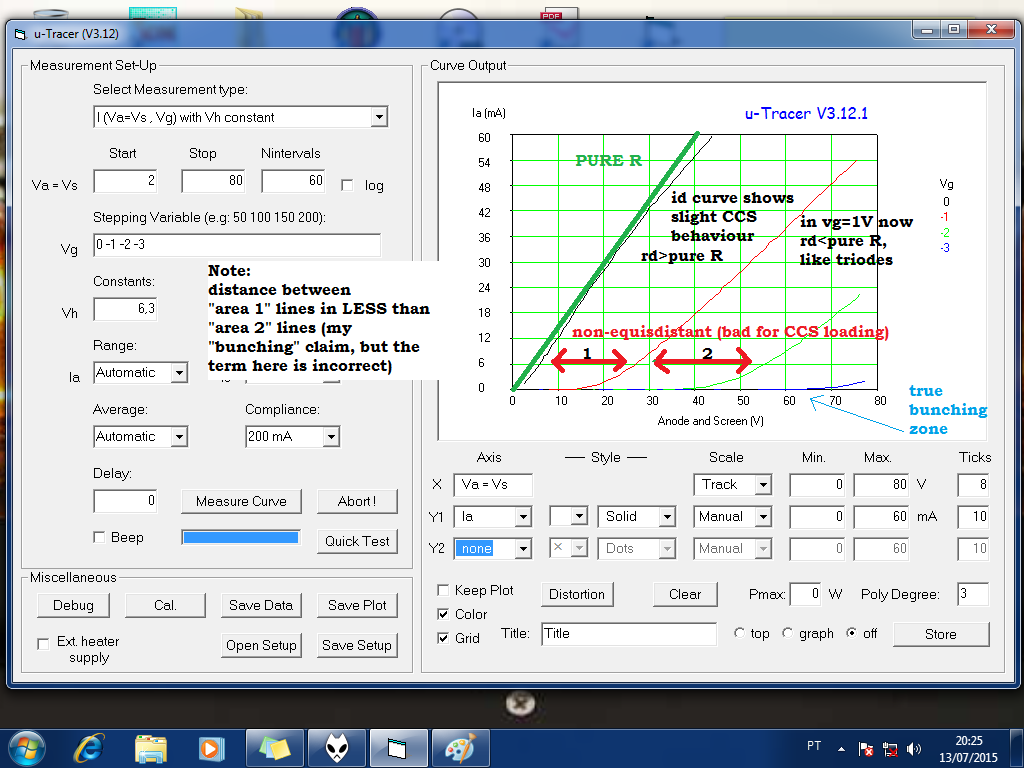Viewport: 1024px width, 768px height.
Task: Click the Vh constant input field
Action: [125, 309]
